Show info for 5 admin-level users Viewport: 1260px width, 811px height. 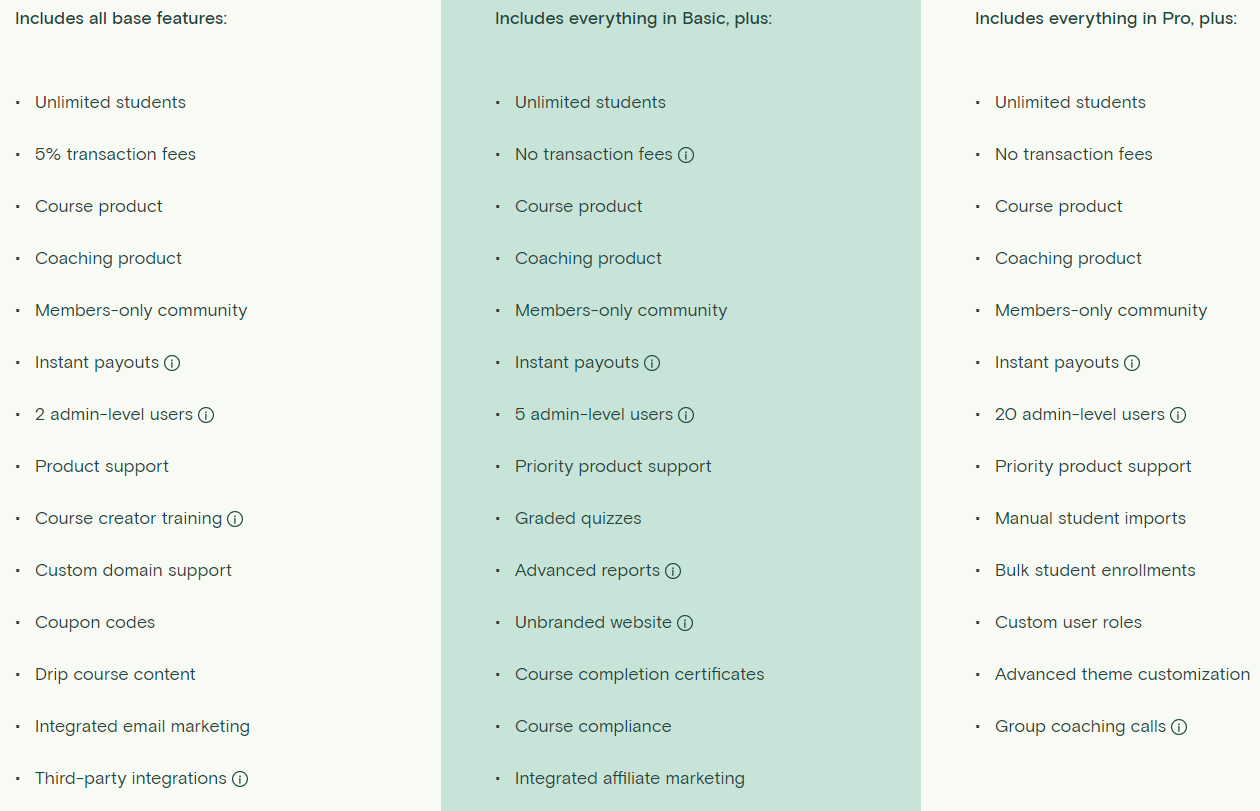[686, 415]
